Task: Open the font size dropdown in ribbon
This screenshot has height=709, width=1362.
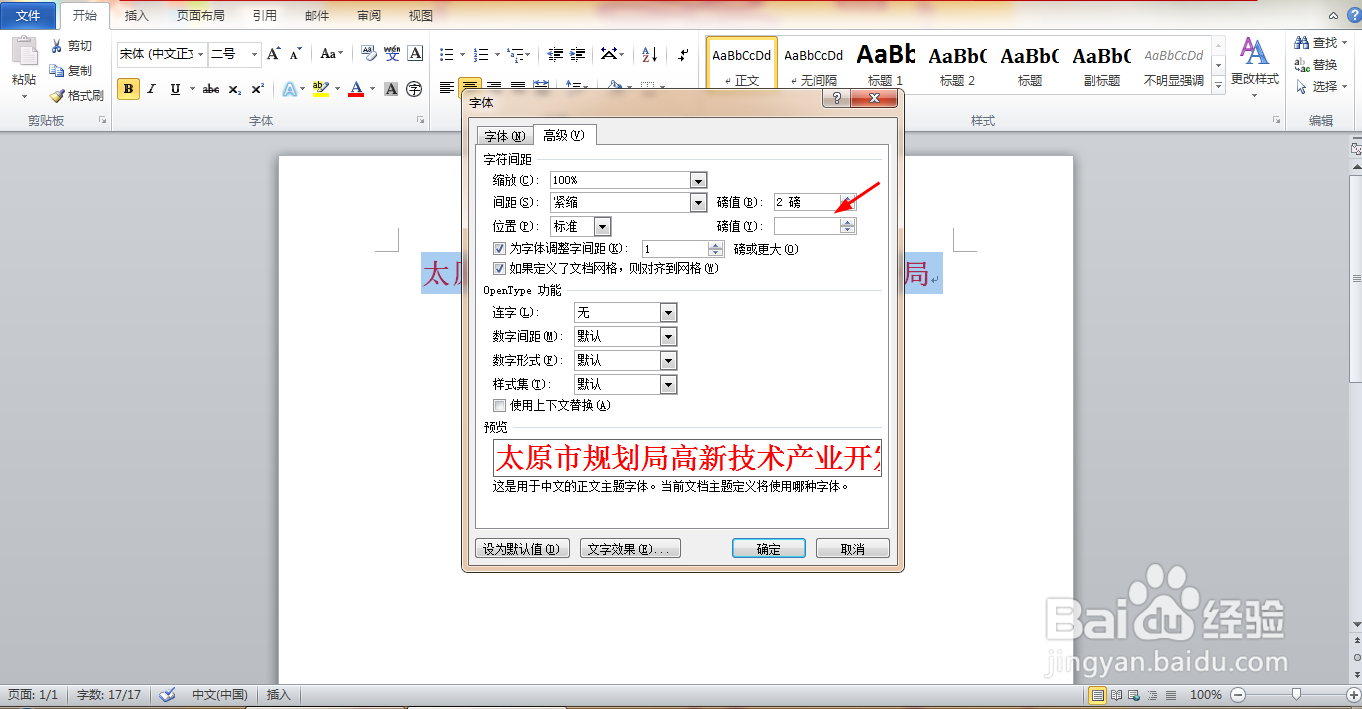Action: click(255, 54)
